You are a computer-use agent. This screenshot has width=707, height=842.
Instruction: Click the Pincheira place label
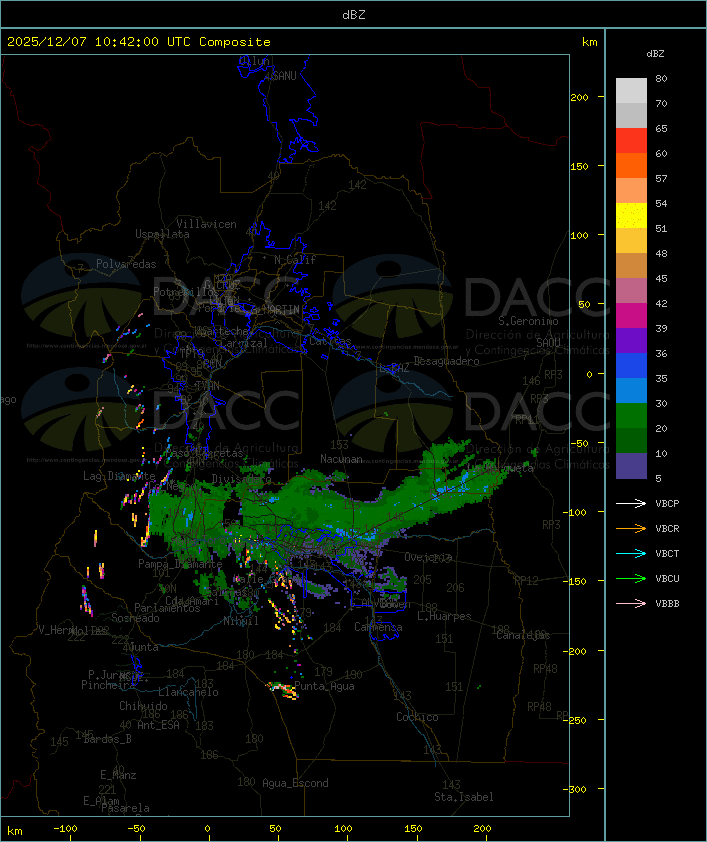[107, 685]
